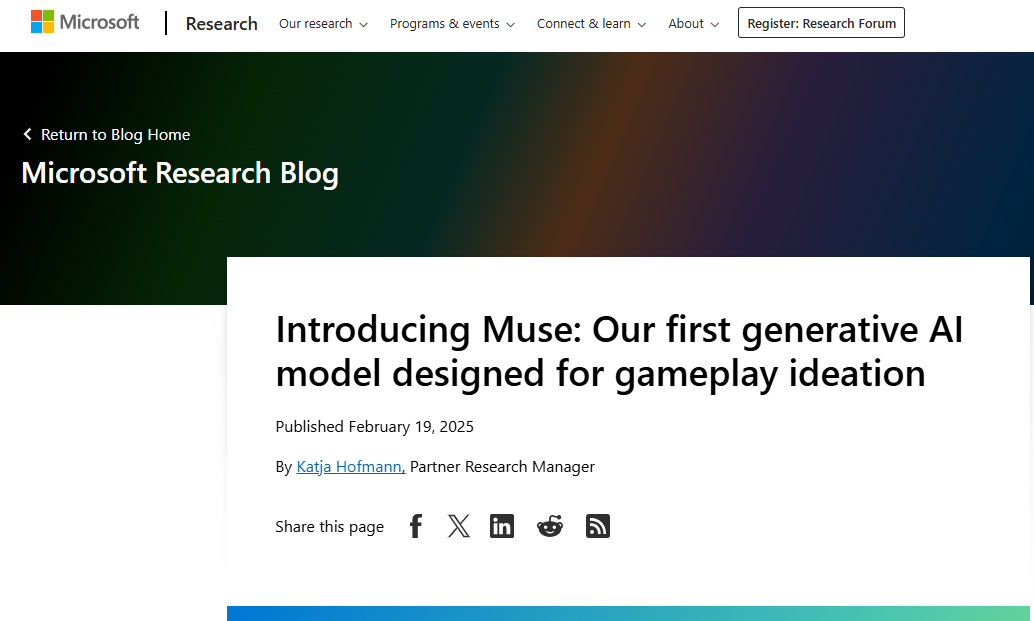1034x621 pixels.
Task: Click the Published February 19, 2025 date text
Action: tap(374, 426)
